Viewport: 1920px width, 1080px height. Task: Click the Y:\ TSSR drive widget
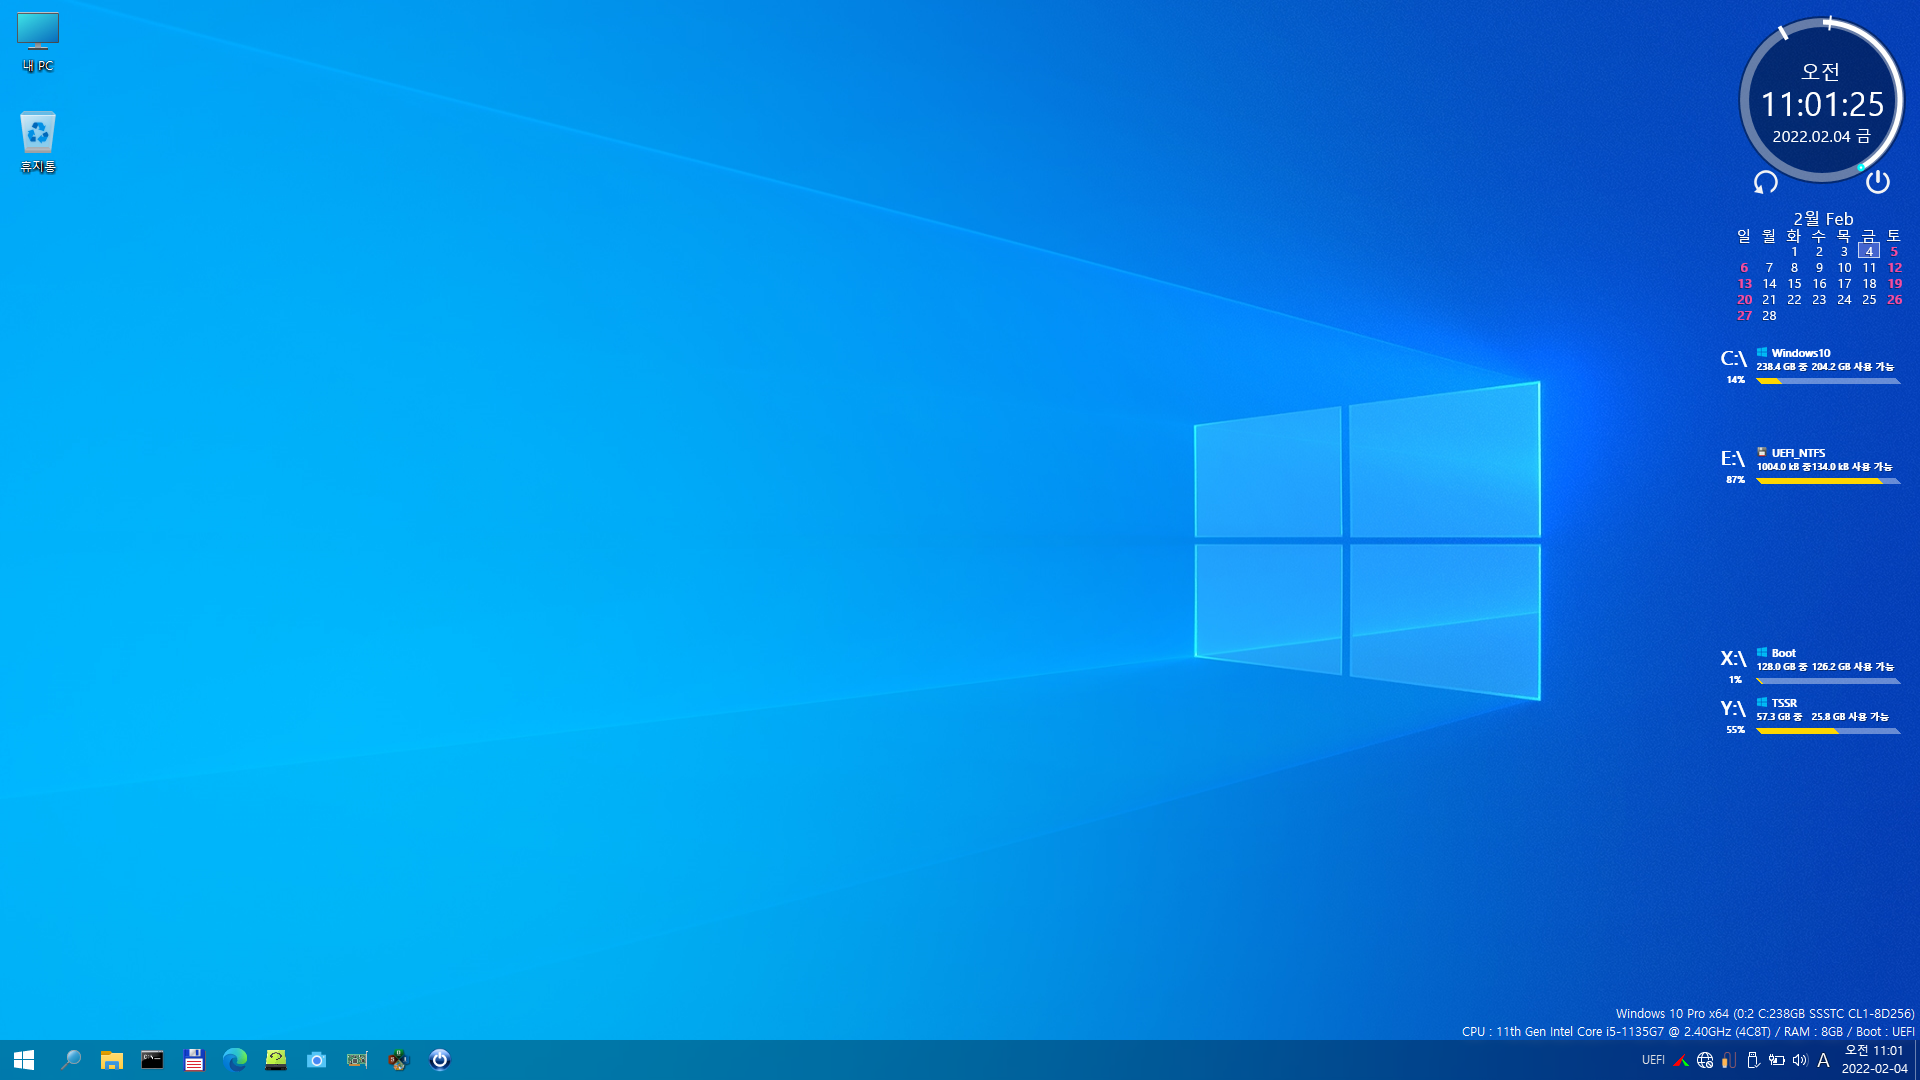pyautogui.click(x=1810, y=716)
